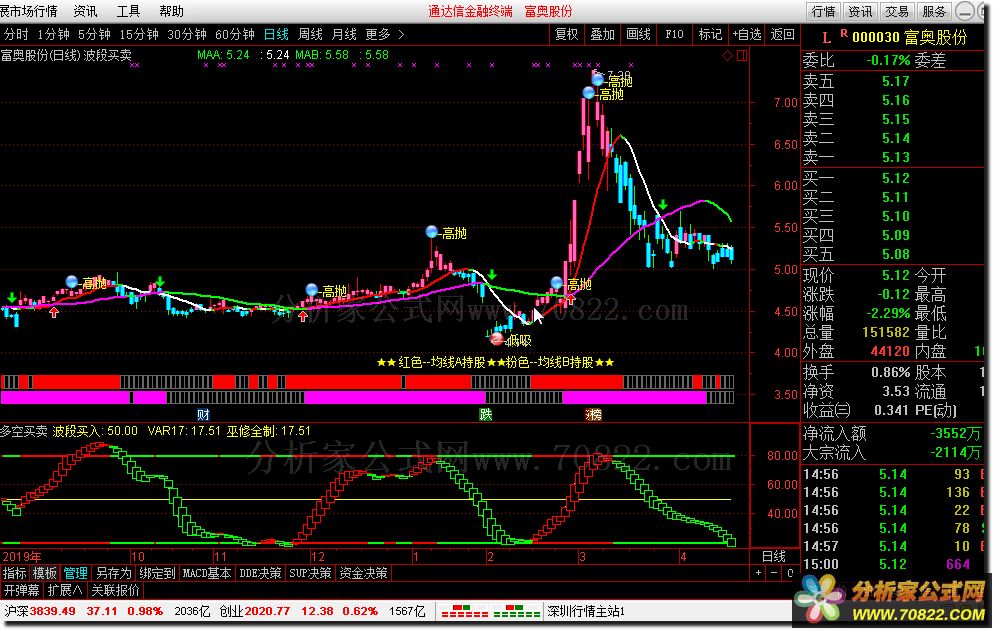The image size is (994, 630).
Task: Open the 交易 trading button
Action: point(897,11)
